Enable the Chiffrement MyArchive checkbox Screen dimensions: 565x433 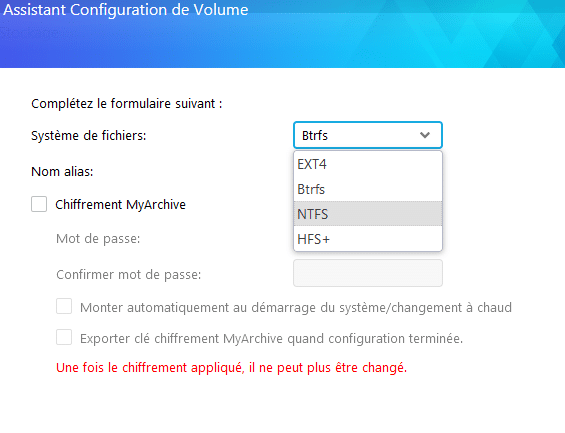point(39,204)
